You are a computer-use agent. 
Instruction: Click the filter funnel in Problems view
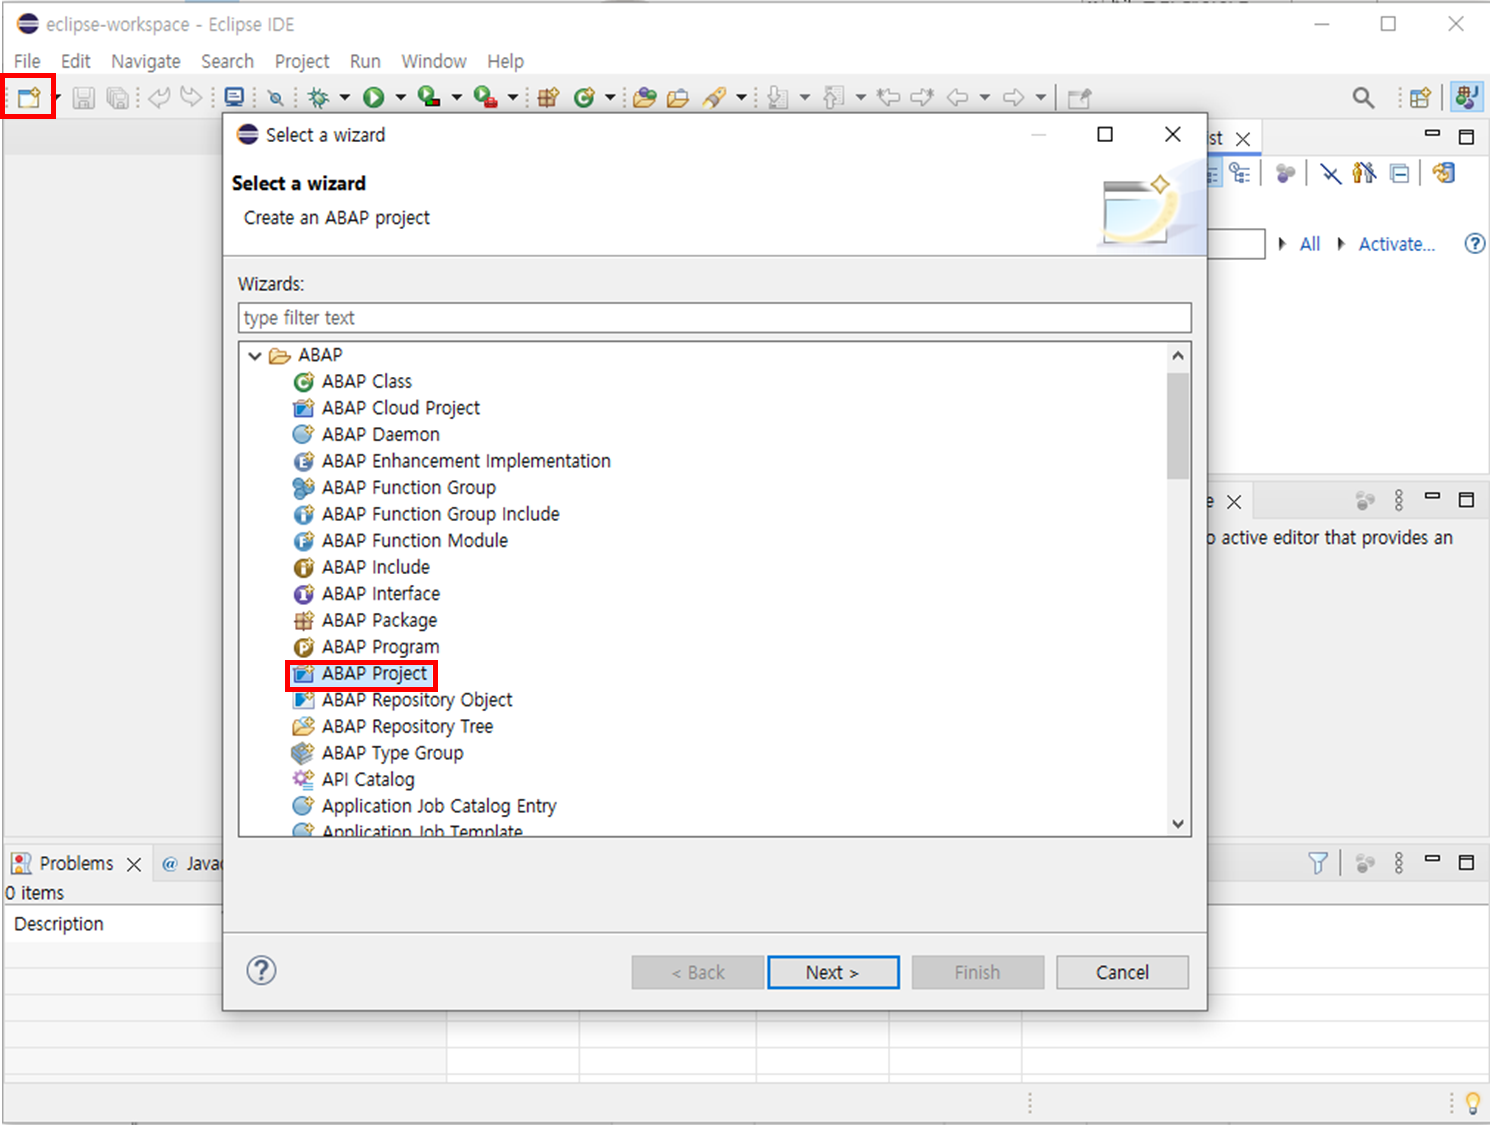[x=1318, y=863]
